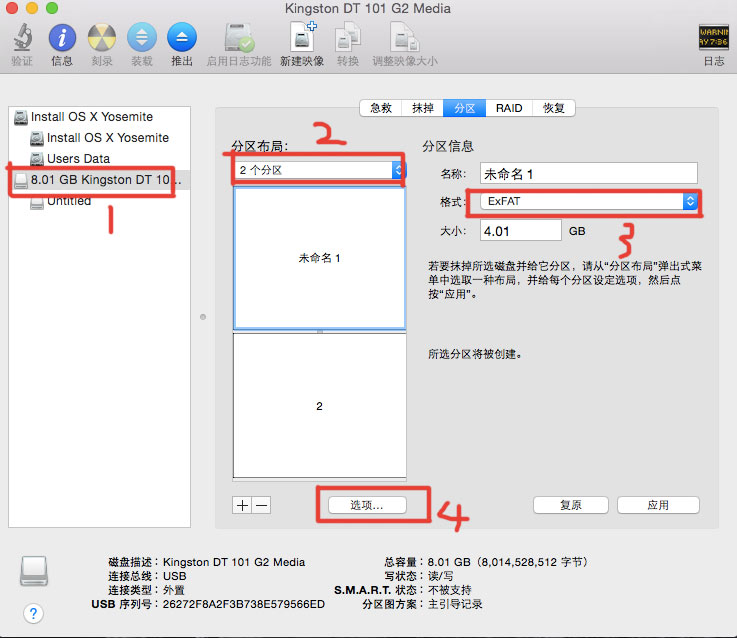Viewport: 737px width, 638px height.
Task: Switch to the 急救 (First Aid) tab
Action: pyautogui.click(x=380, y=108)
